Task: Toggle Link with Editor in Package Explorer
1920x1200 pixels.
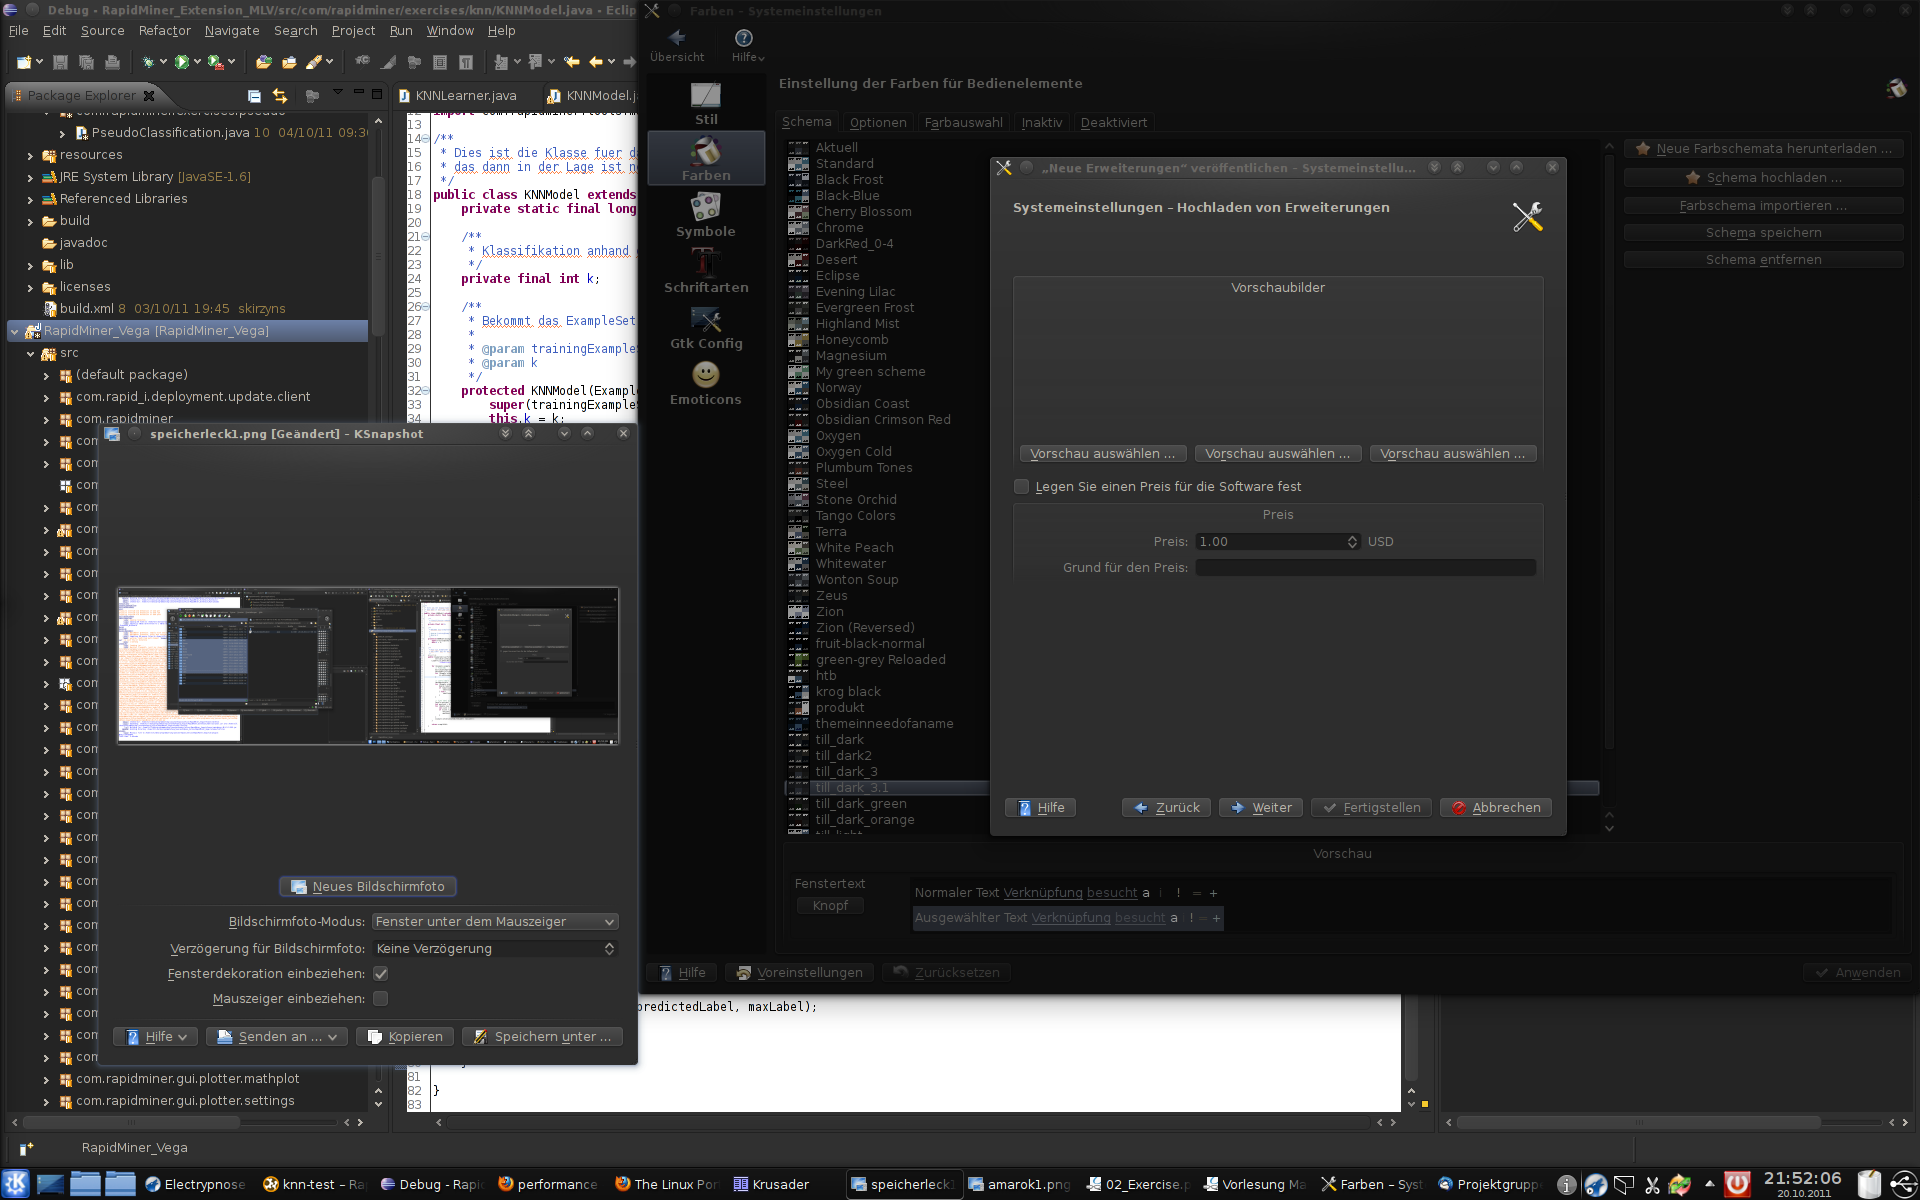Action: 280,96
